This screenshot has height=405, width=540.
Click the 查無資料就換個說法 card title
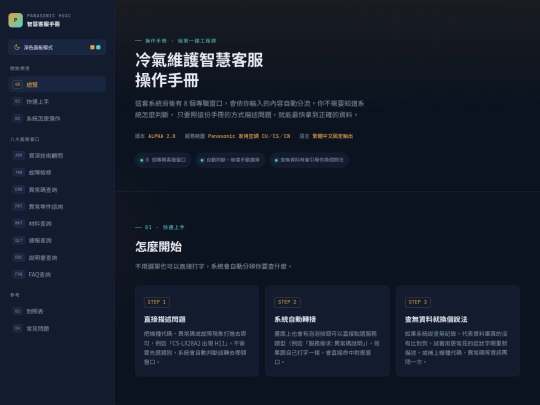coord(436,319)
